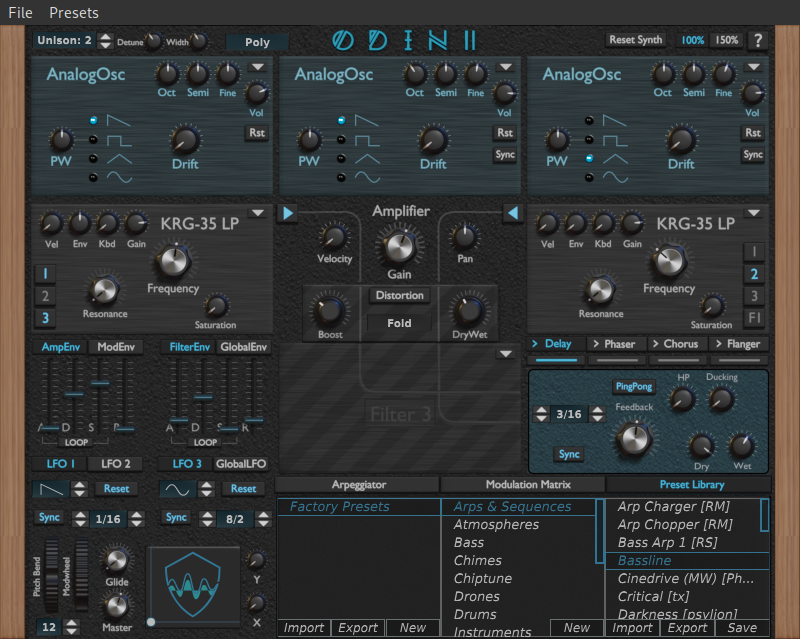Click the help question mark icon
The height and width of the screenshot is (639, 800).
(758, 40)
